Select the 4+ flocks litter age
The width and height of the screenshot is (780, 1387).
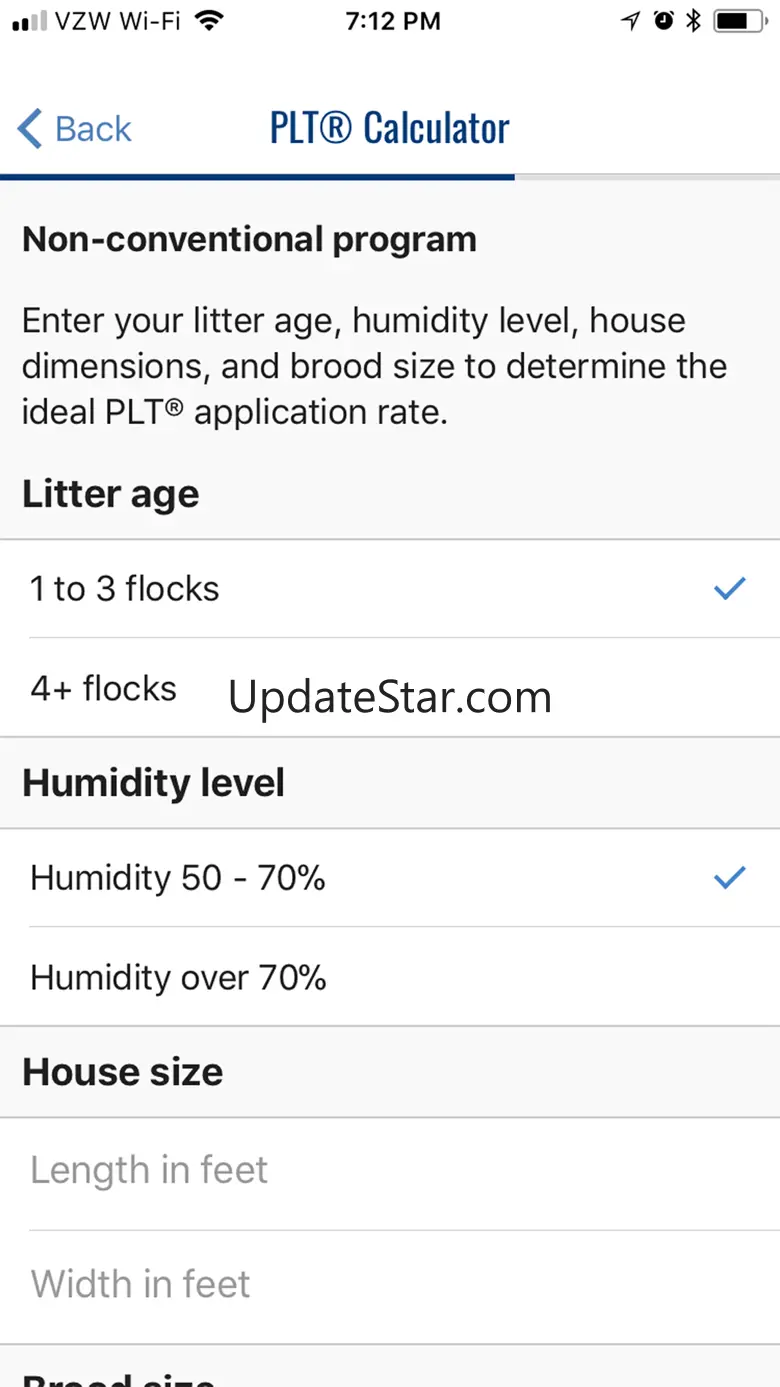pos(104,688)
